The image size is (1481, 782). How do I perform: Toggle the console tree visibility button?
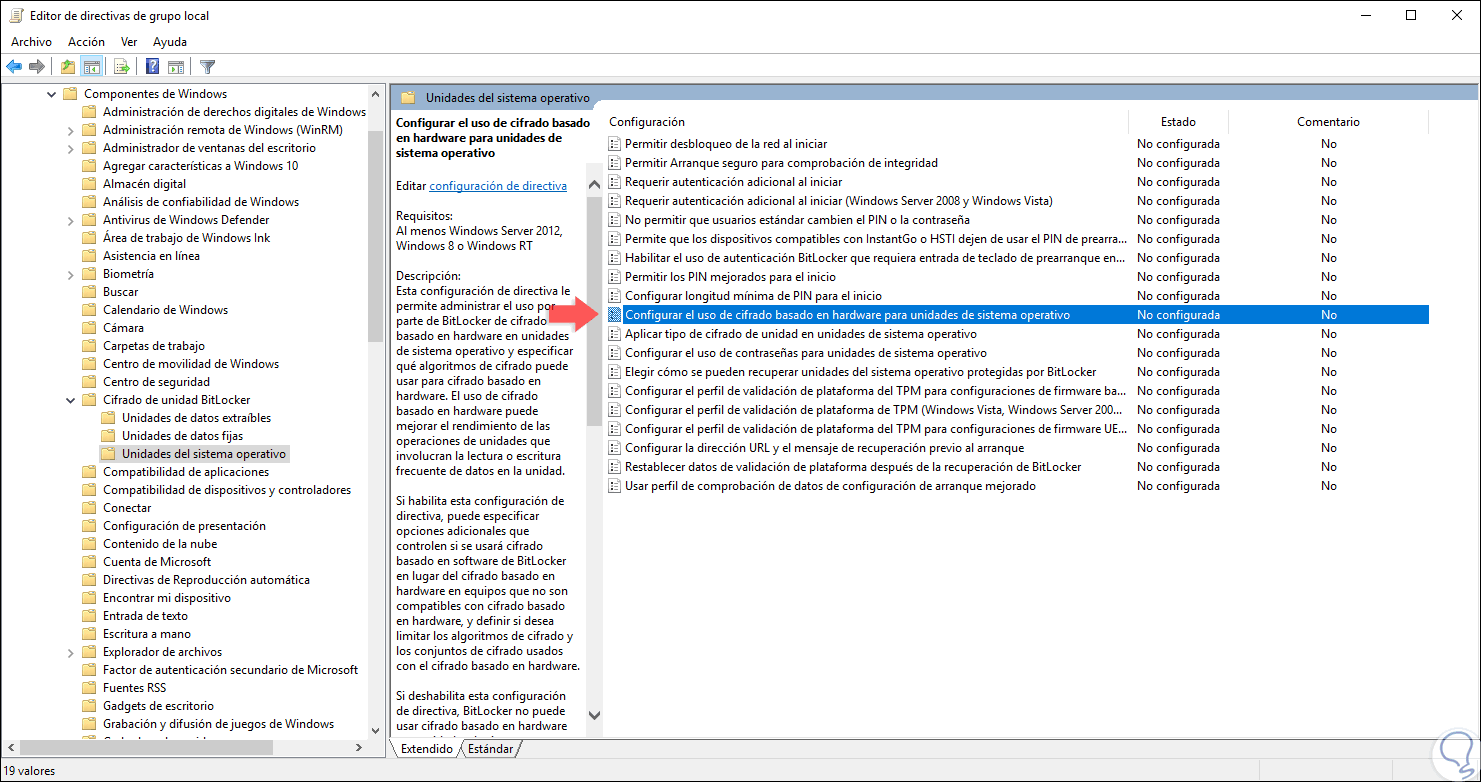[91, 67]
